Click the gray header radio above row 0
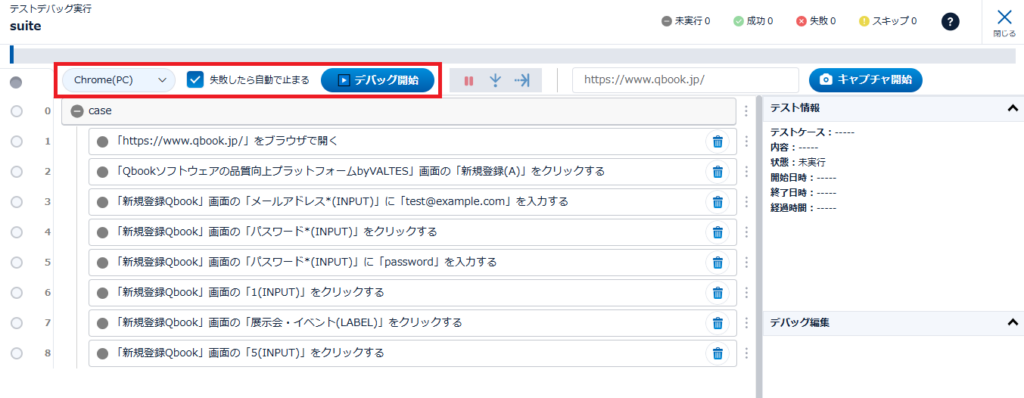The height and width of the screenshot is (398, 1024). [x=16, y=82]
